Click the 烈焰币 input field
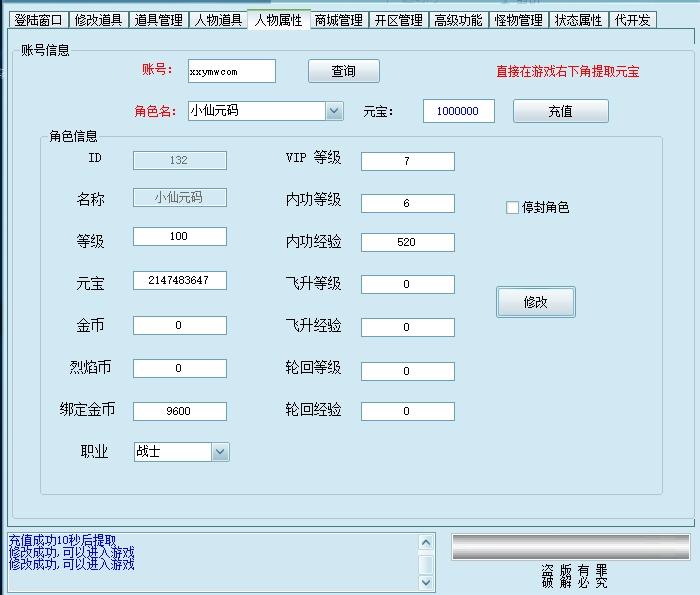Image resolution: width=700 pixels, height=595 pixels. (180, 369)
